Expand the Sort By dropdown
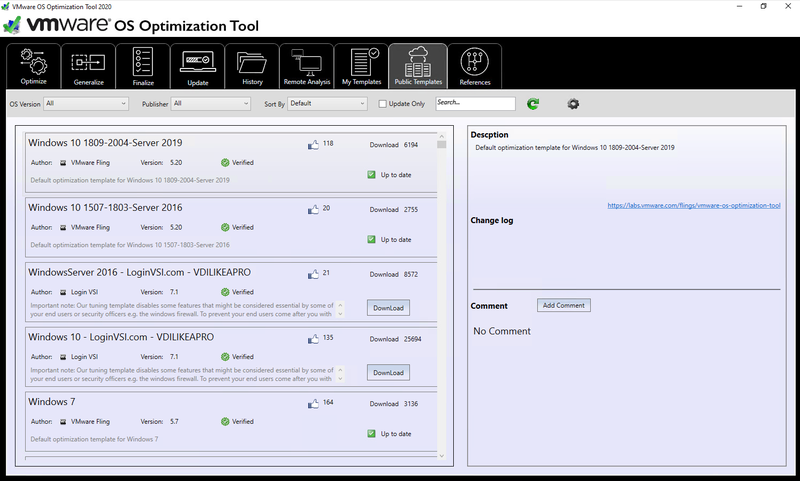 point(328,103)
